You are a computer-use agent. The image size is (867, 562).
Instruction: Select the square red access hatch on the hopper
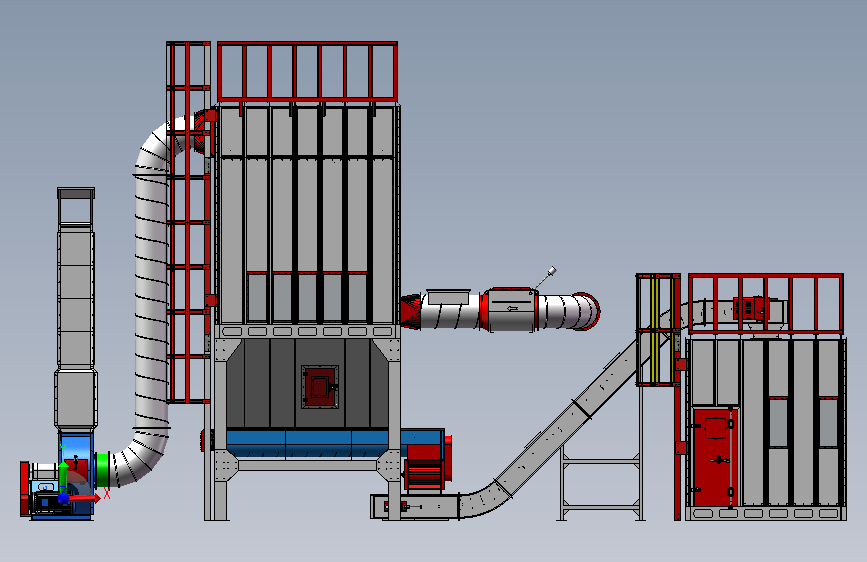(x=320, y=386)
